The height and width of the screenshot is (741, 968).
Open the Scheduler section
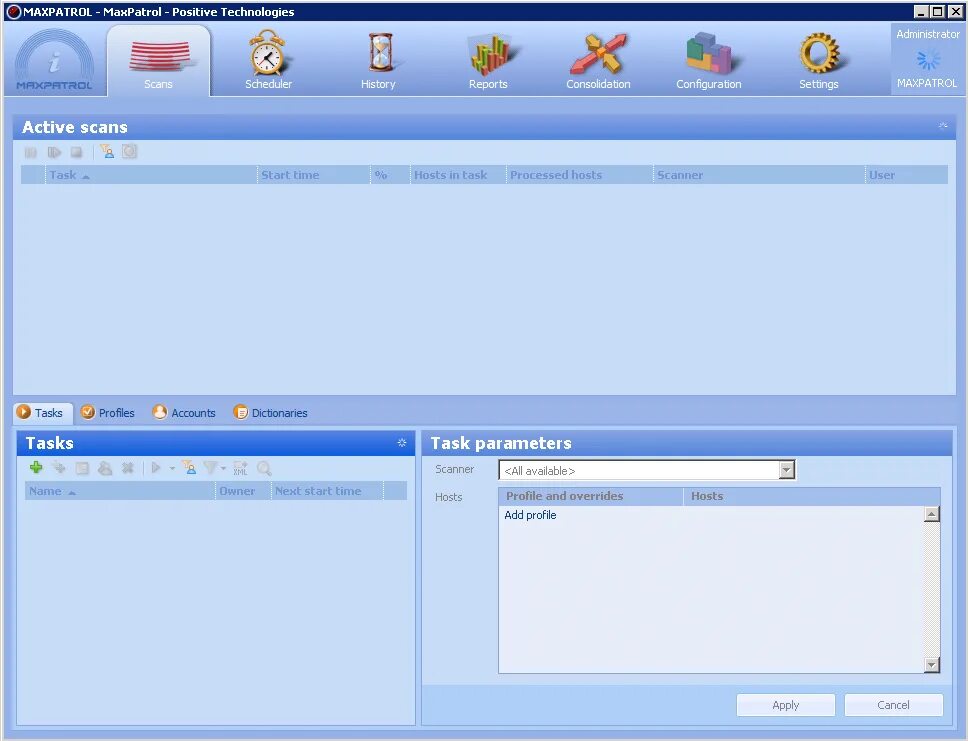click(x=268, y=62)
